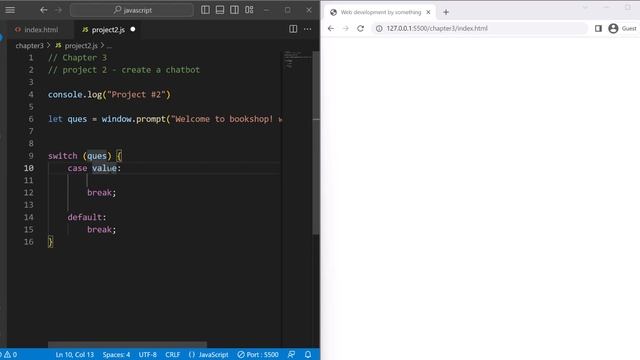Click the browser forward arrow

tap(346, 29)
